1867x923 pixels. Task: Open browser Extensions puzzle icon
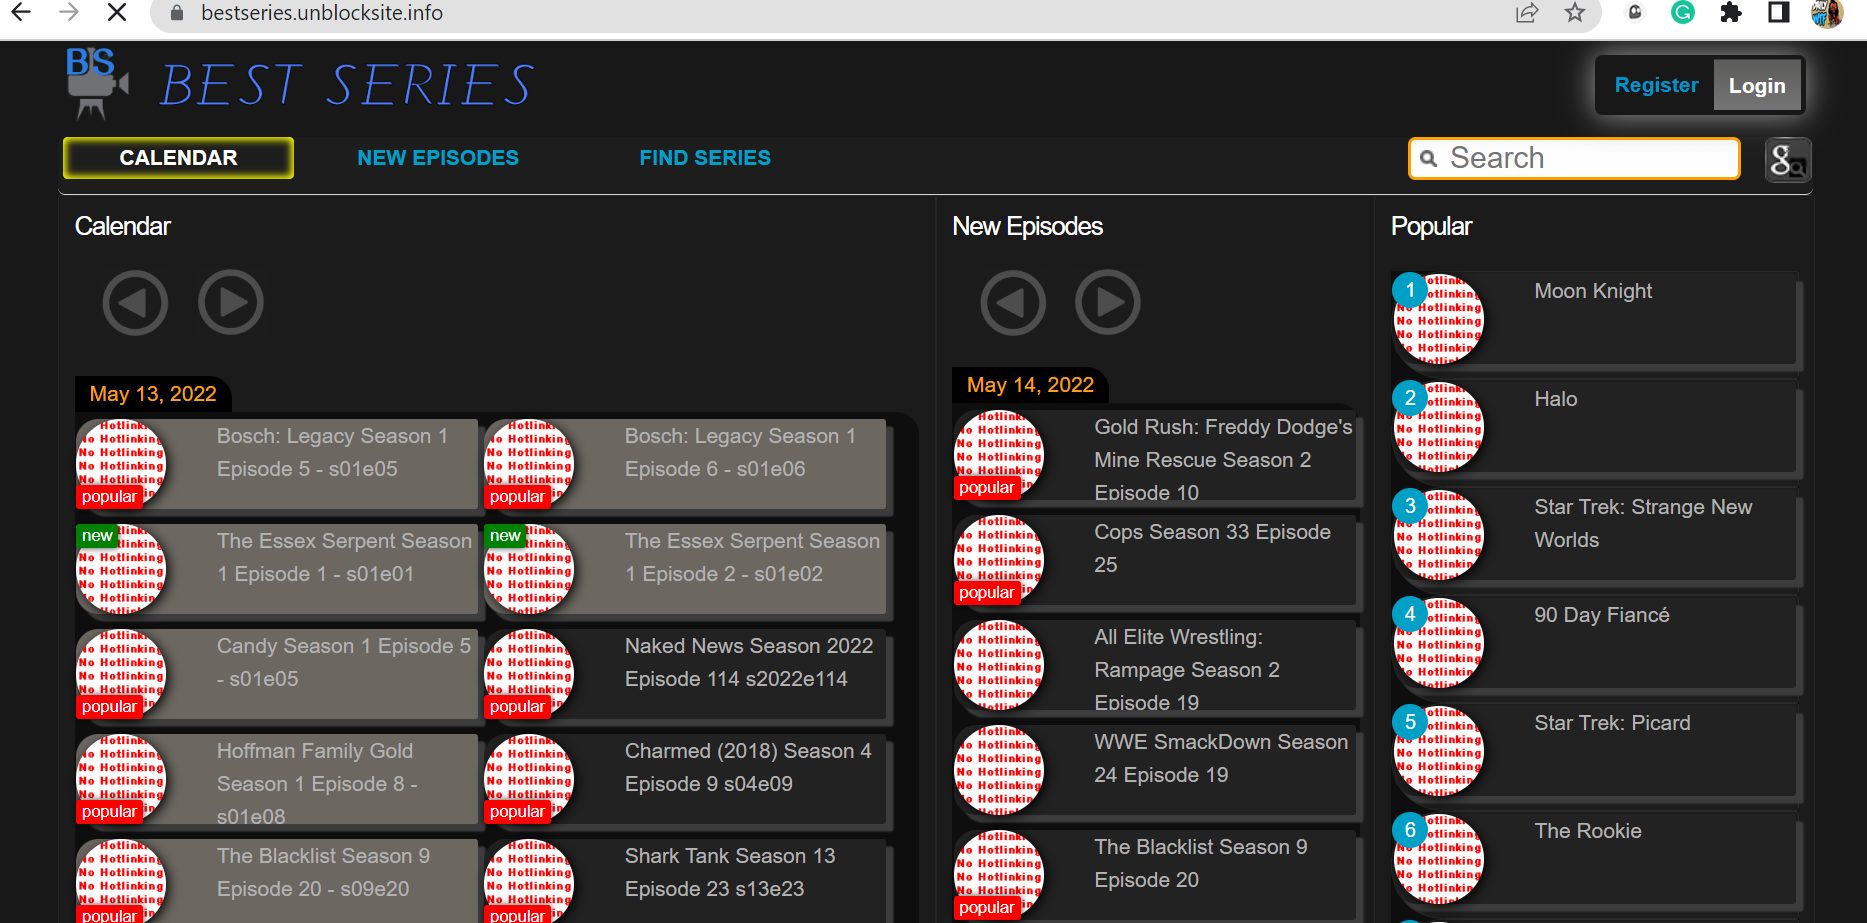[x=1731, y=13]
